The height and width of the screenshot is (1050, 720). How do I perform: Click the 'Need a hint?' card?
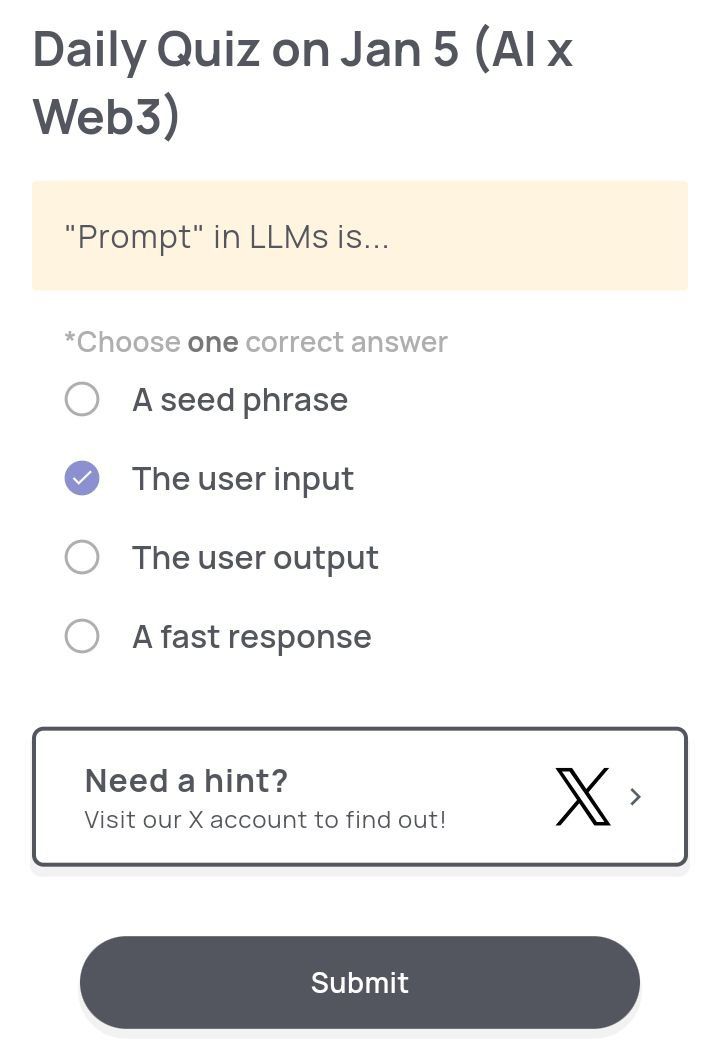point(360,796)
